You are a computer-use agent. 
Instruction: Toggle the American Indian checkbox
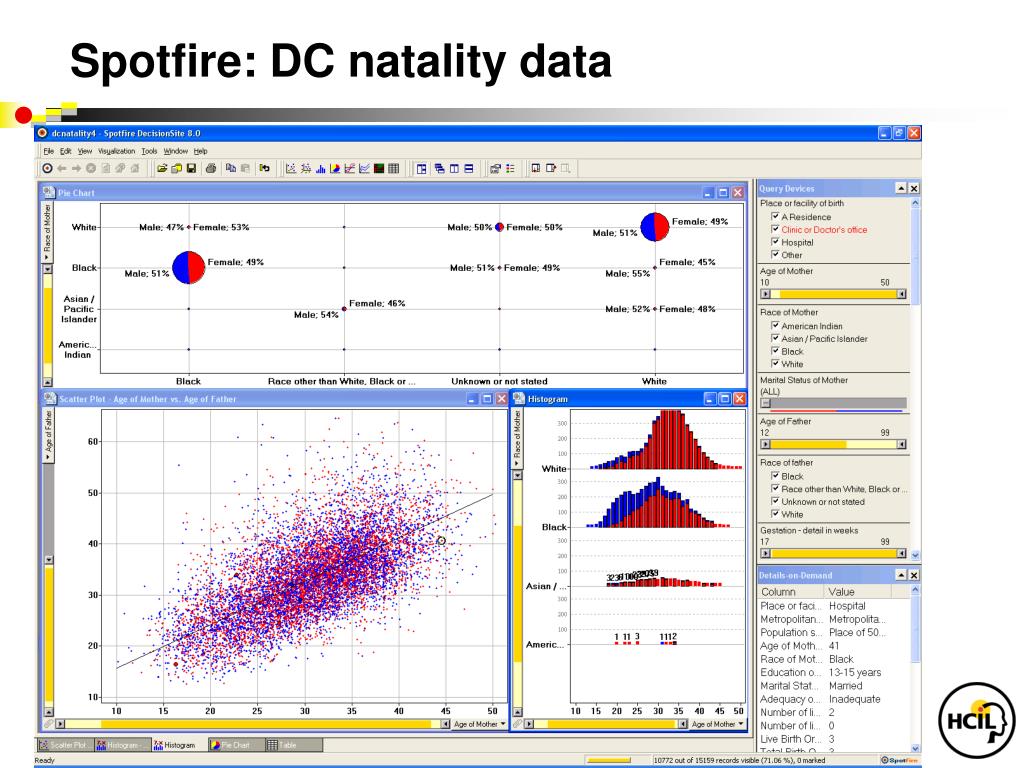(x=775, y=325)
